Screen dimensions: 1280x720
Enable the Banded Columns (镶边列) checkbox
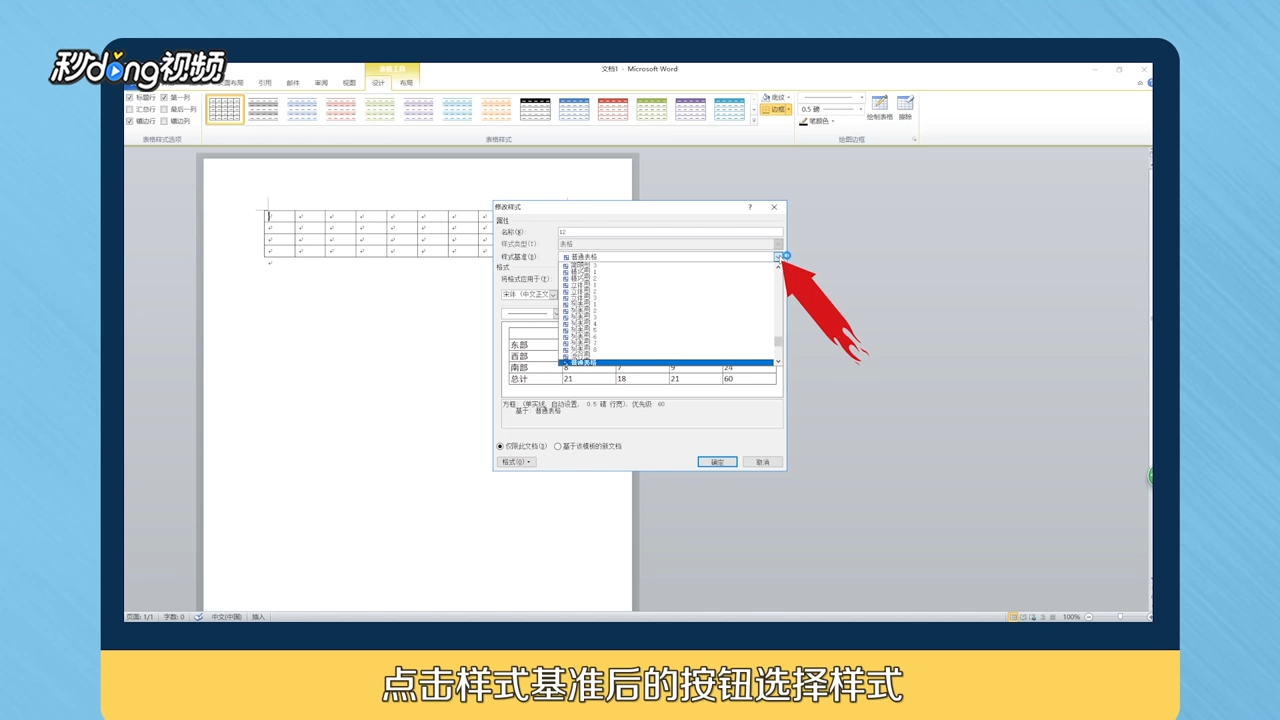point(164,121)
